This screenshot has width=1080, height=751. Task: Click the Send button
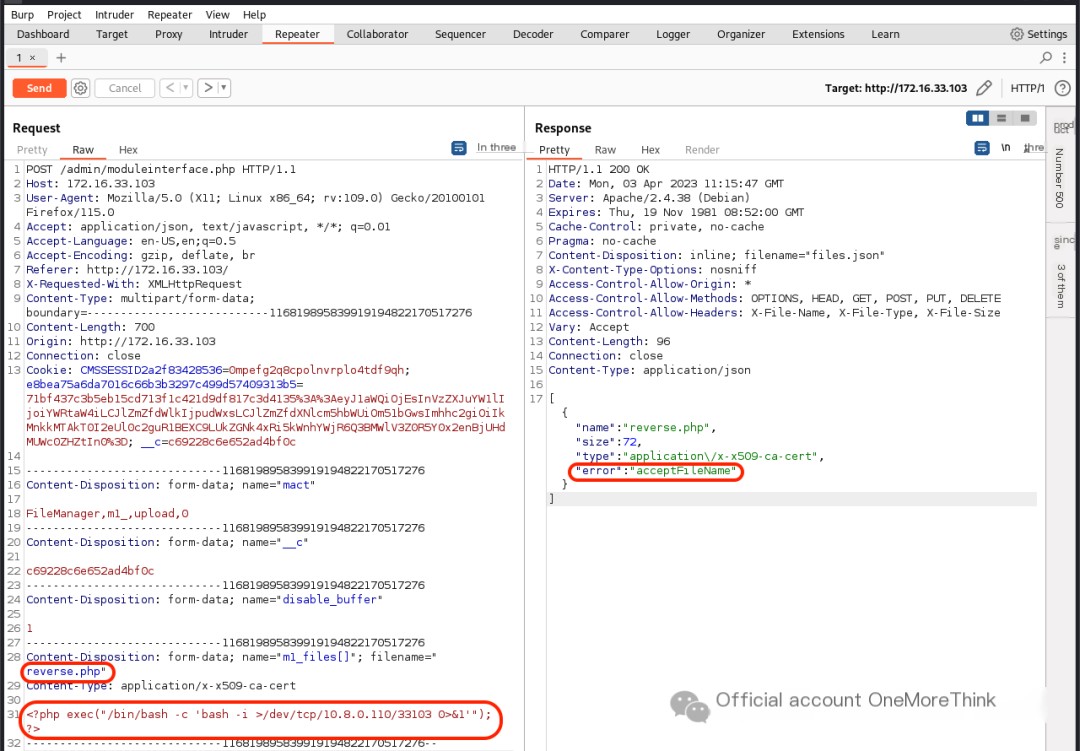(x=39, y=88)
